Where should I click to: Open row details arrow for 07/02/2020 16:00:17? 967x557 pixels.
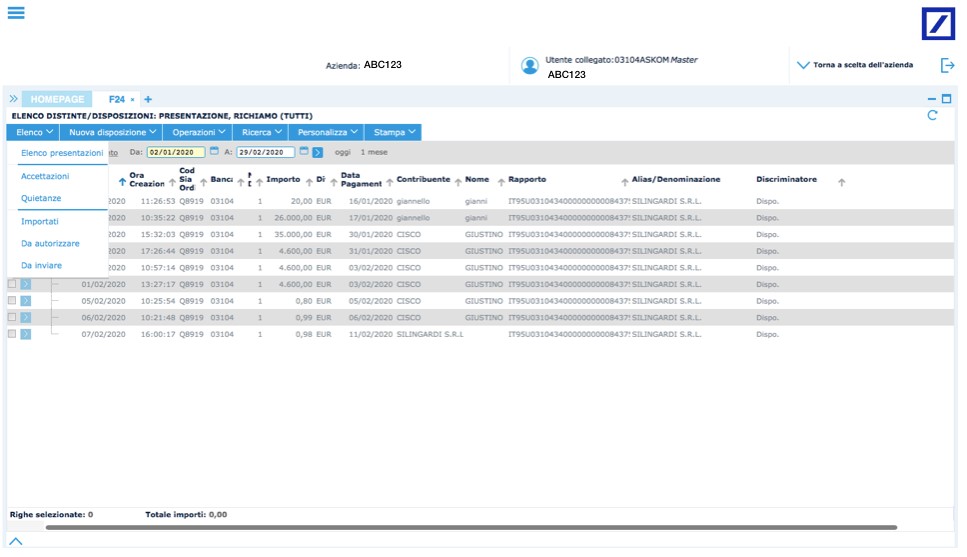pyautogui.click(x=25, y=334)
